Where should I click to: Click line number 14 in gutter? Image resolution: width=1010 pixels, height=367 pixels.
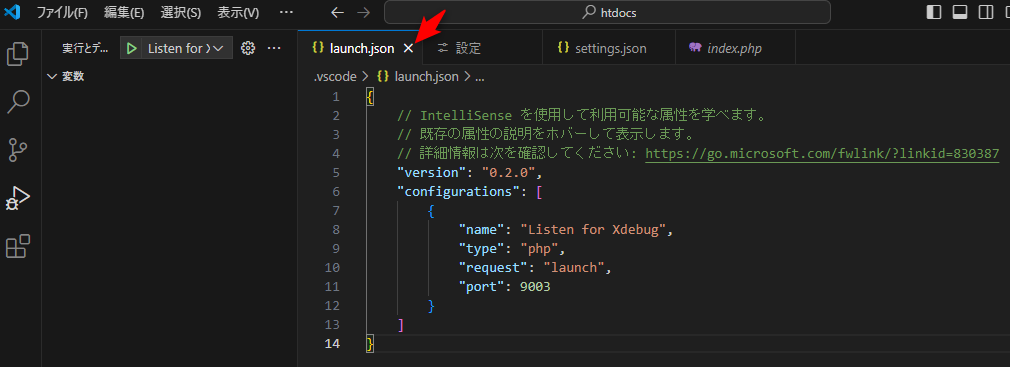pos(331,343)
